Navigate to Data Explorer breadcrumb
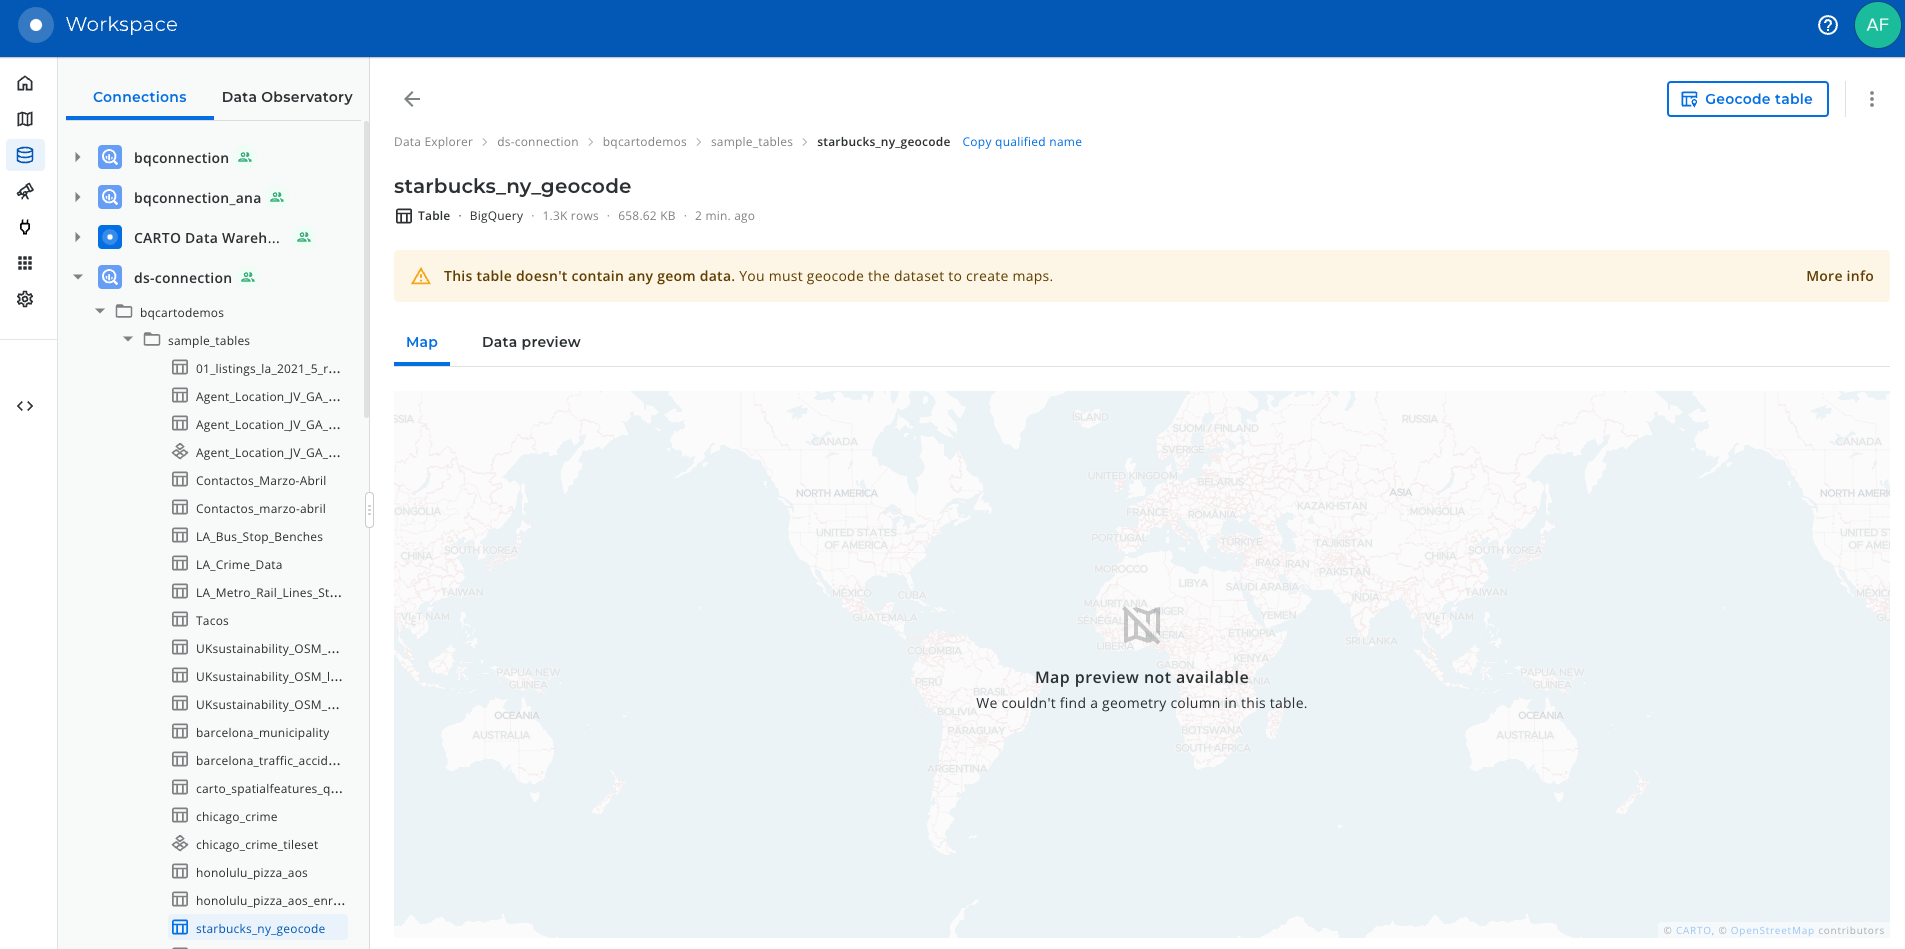 (x=433, y=142)
